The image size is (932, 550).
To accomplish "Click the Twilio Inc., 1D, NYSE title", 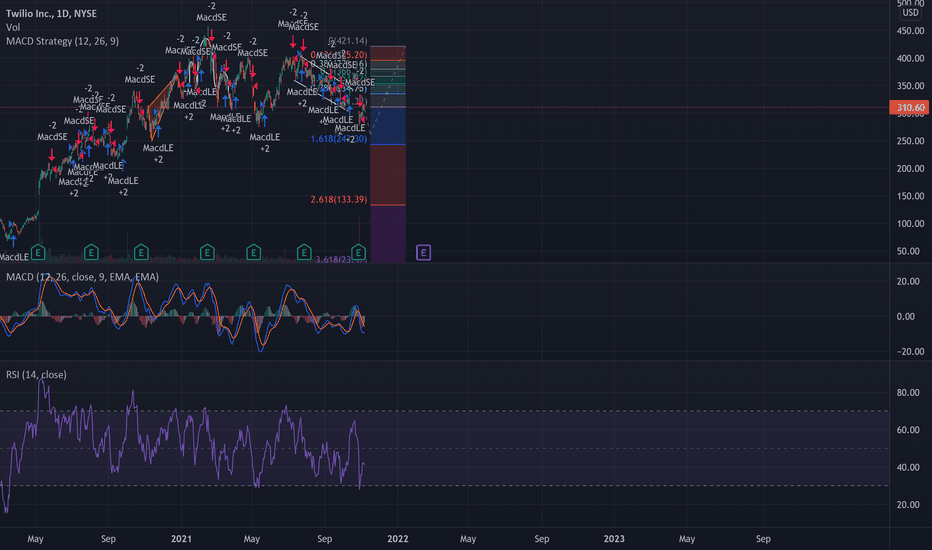I will coord(51,13).
